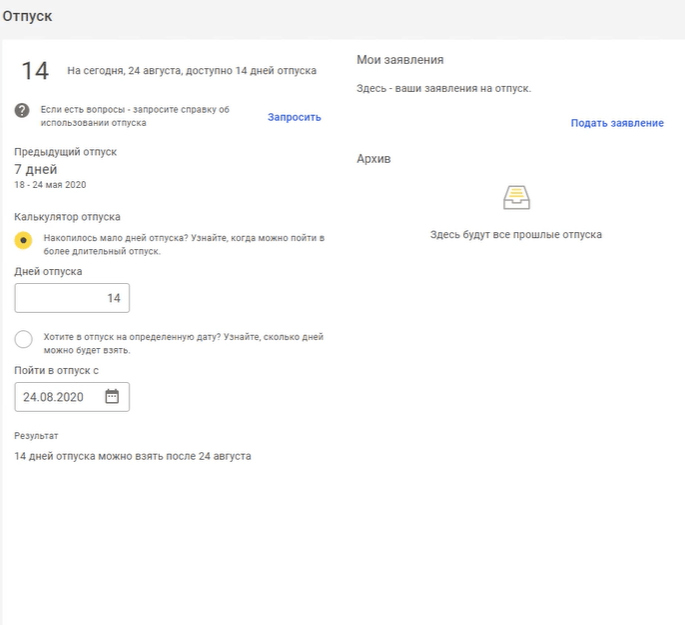Click the 18 - 24 мая 2020 dates

[50, 185]
